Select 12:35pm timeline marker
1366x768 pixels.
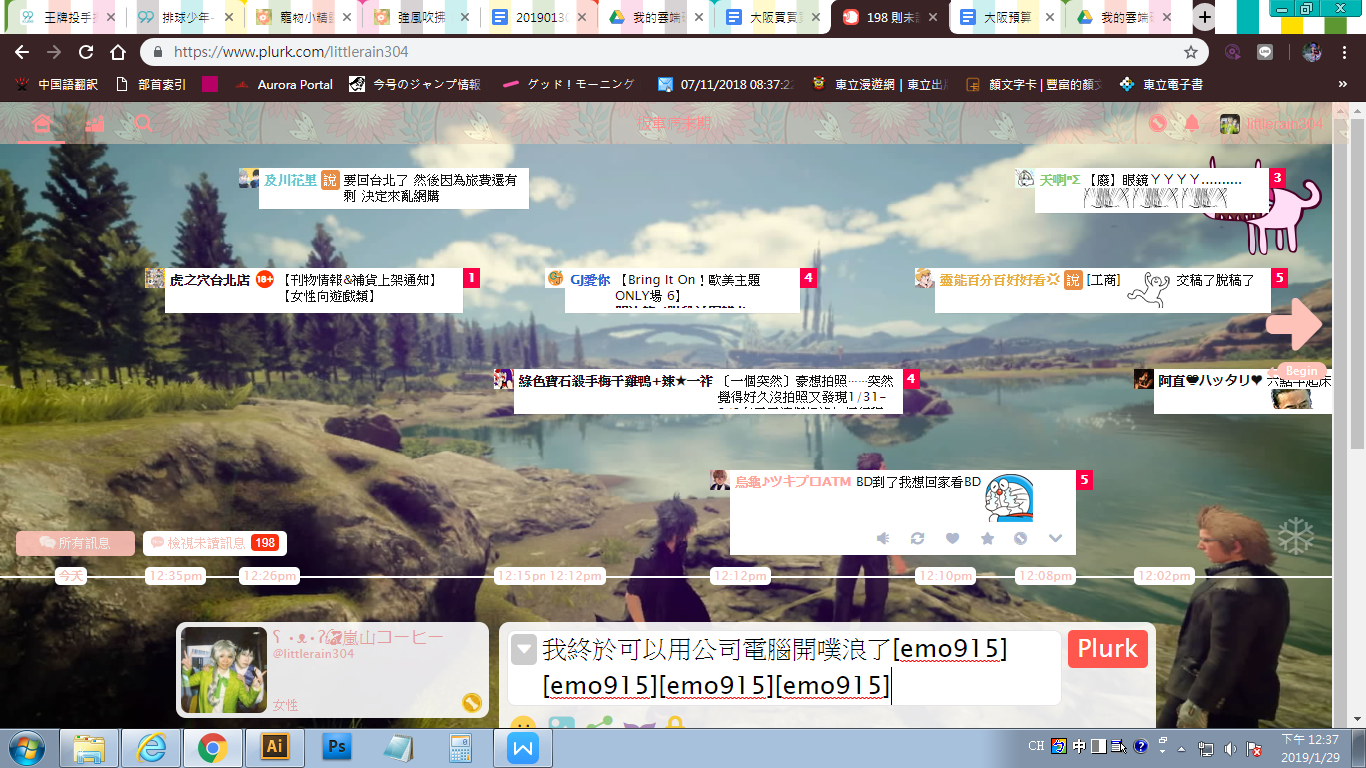coord(175,576)
